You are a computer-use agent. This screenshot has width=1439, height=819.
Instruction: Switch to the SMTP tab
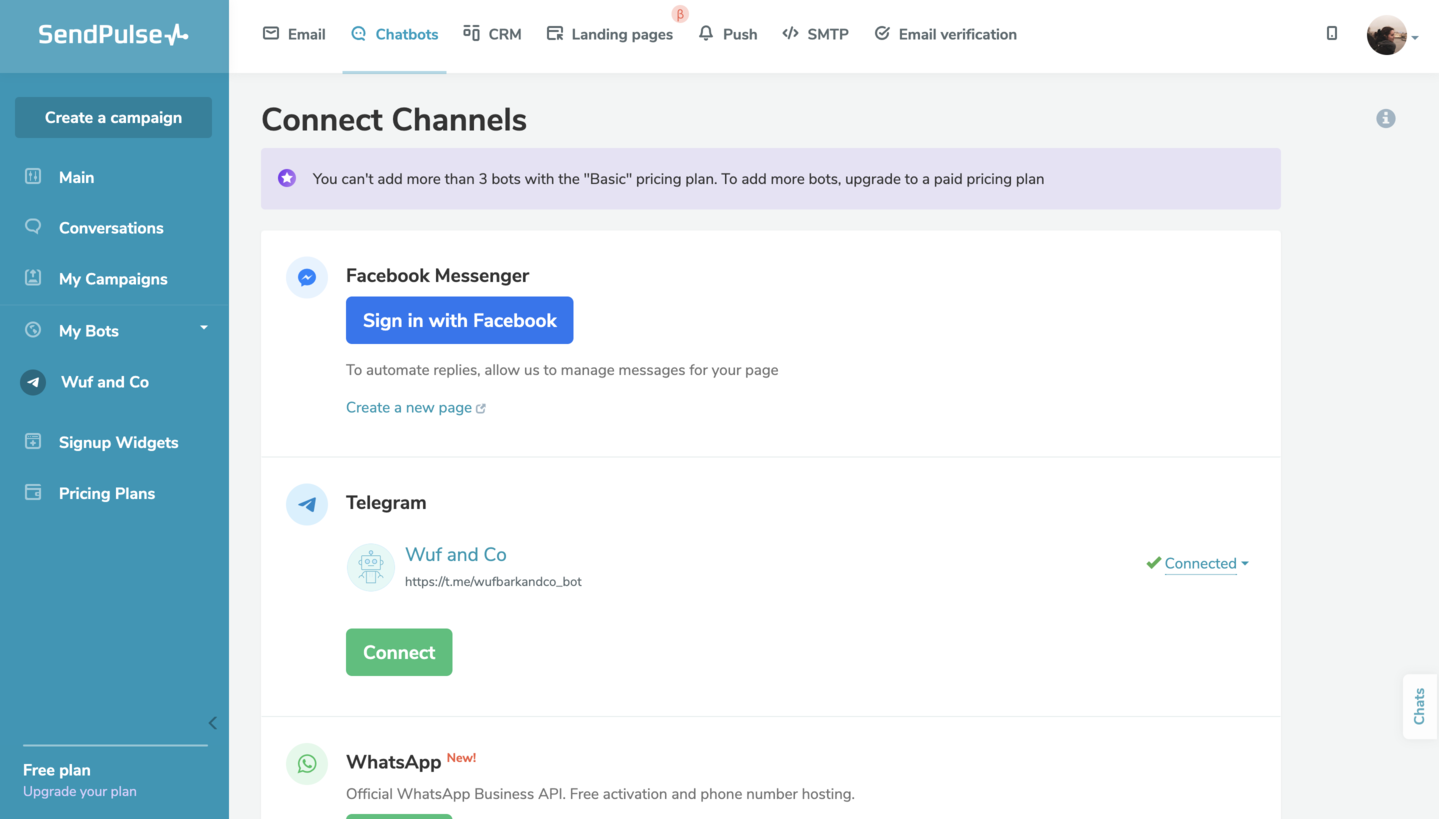[815, 34]
